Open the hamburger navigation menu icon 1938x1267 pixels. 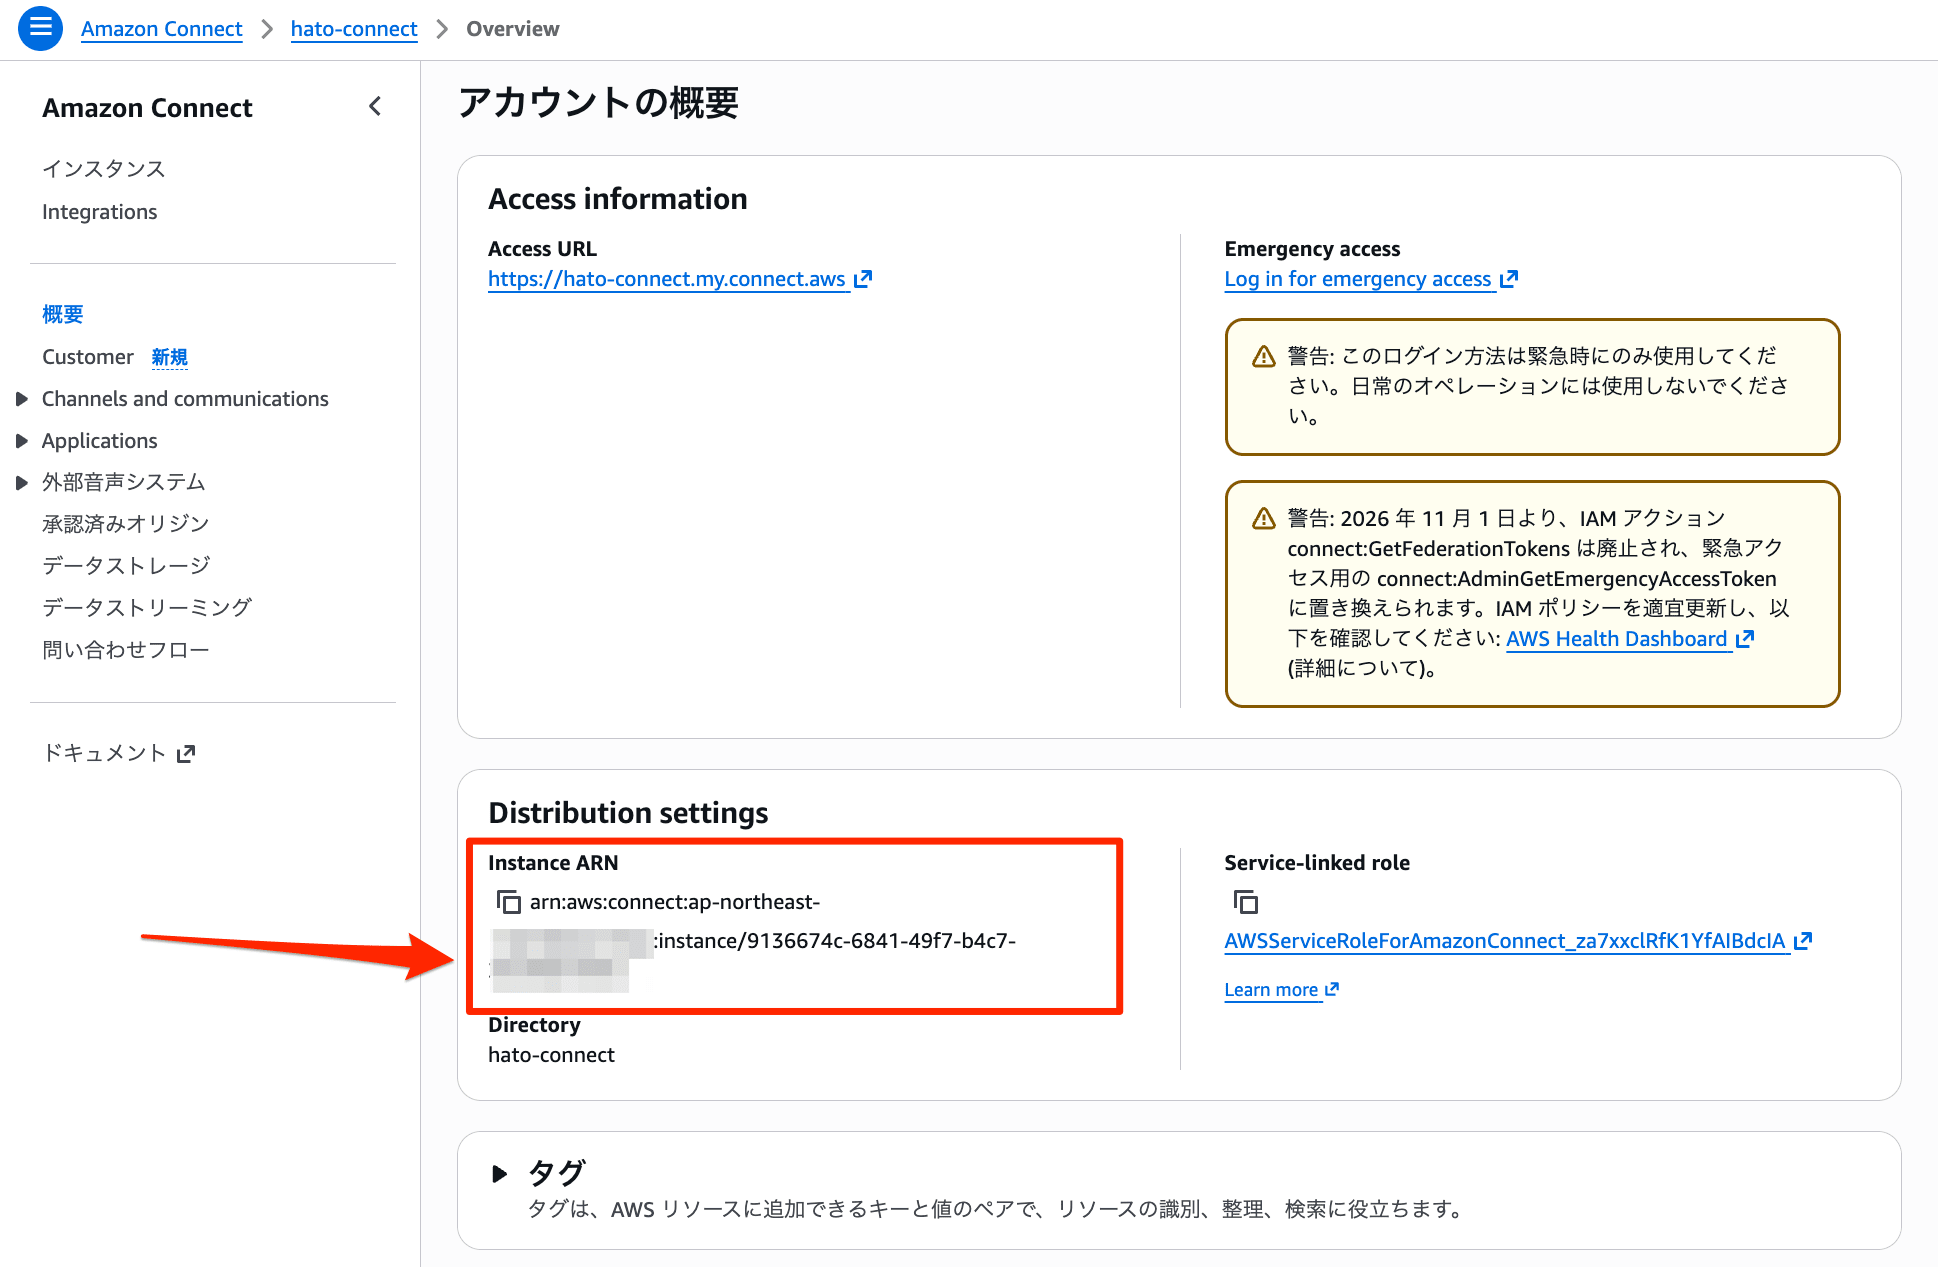coord(40,28)
